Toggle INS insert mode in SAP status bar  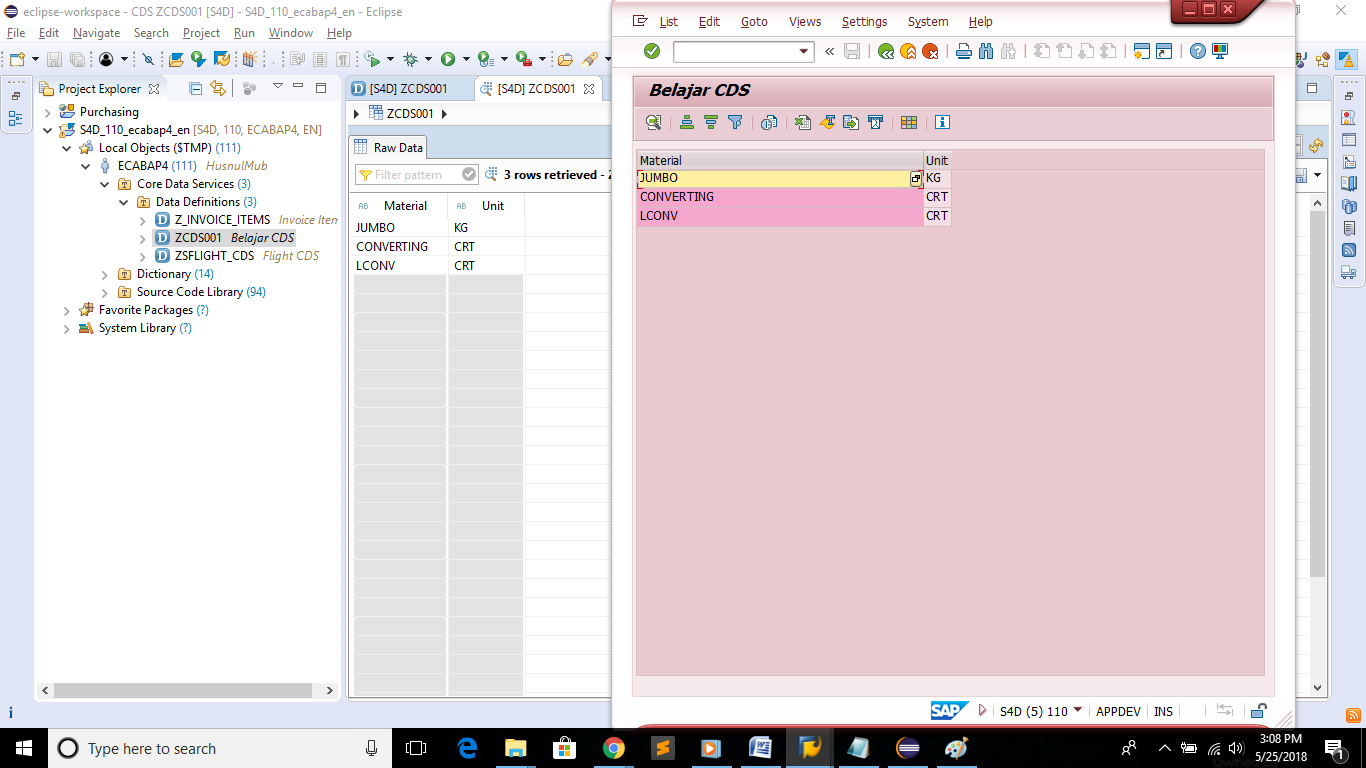(1163, 711)
